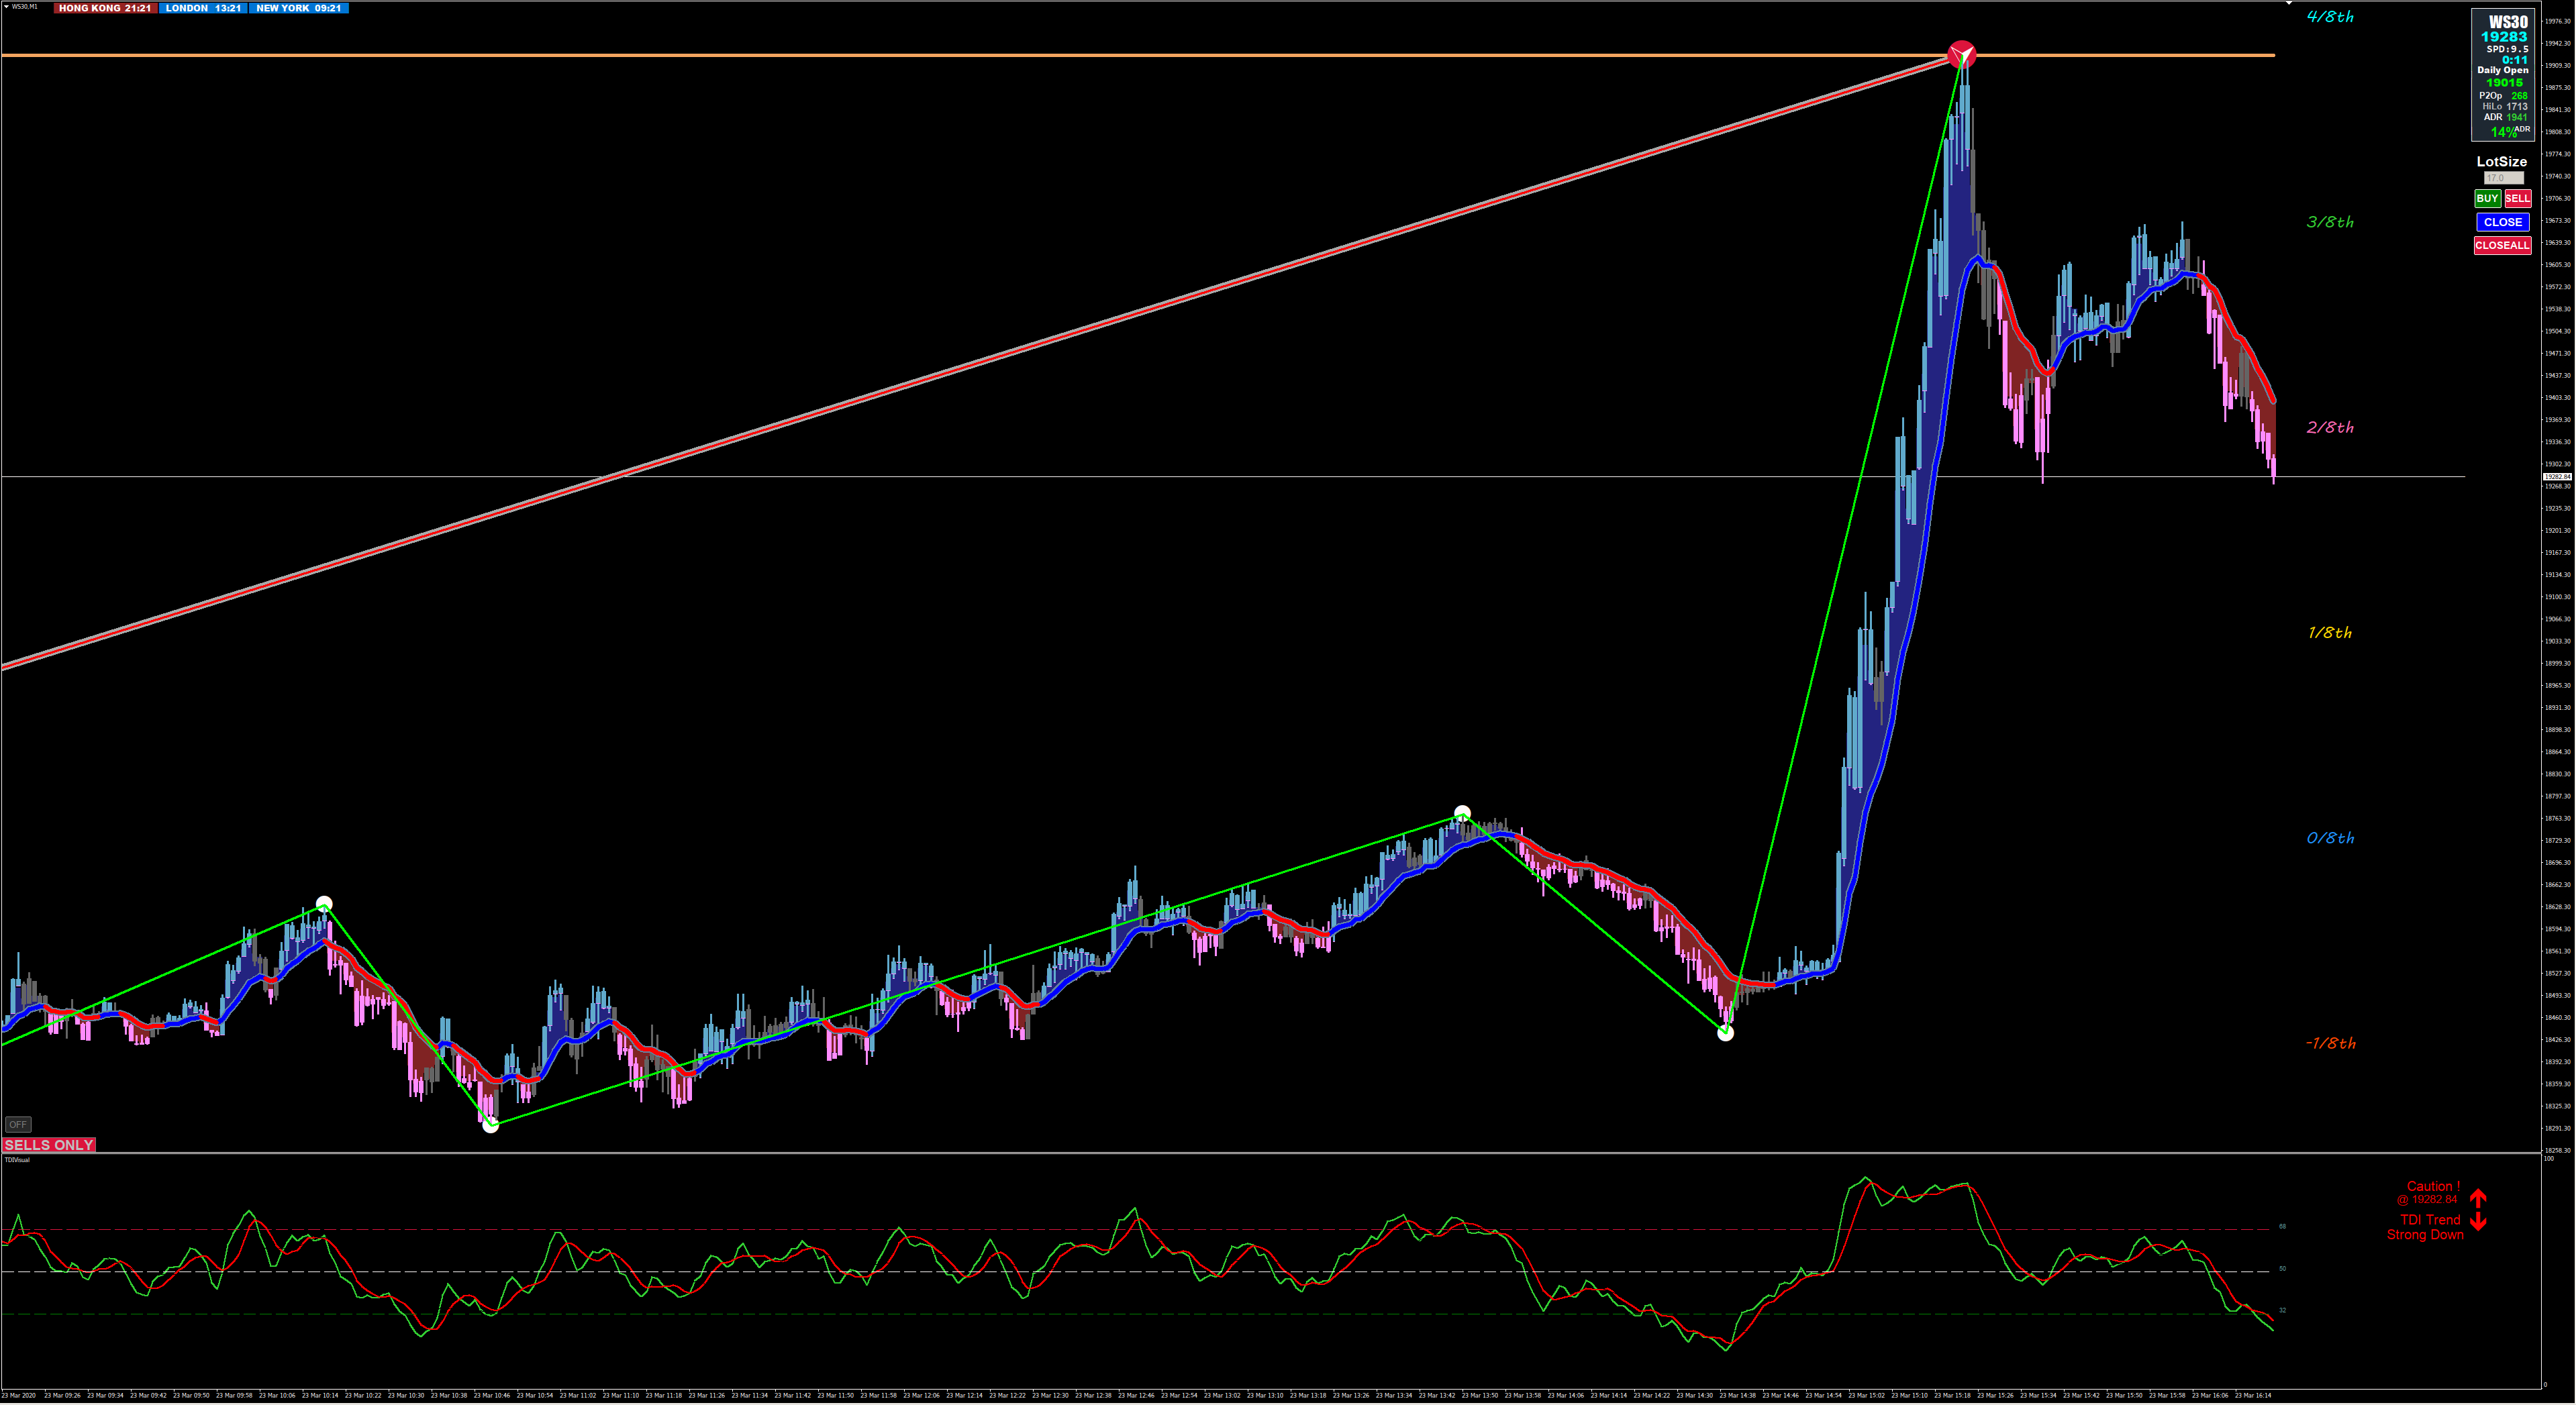Click the red SELL button

pyautogui.click(x=2517, y=198)
